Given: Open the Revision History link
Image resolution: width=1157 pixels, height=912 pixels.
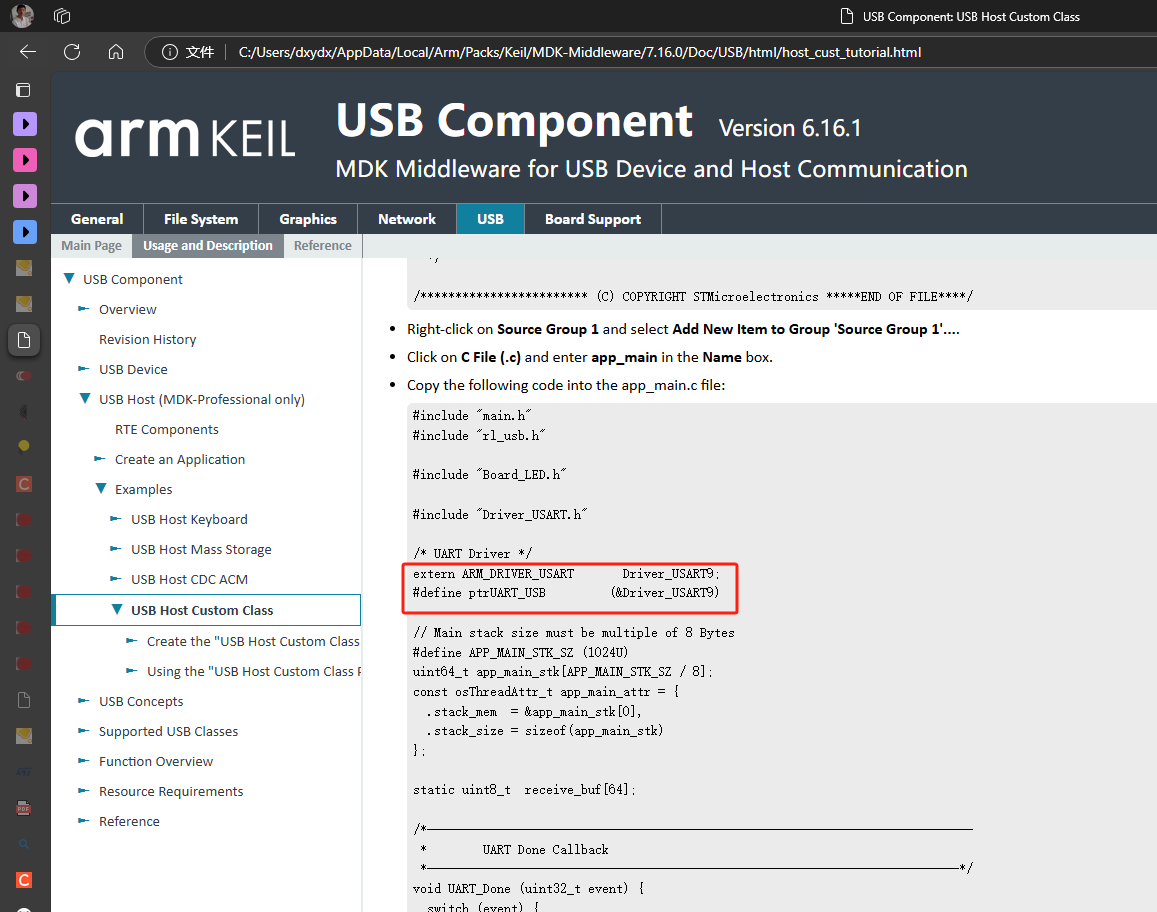Looking at the screenshot, I should pyautogui.click(x=148, y=339).
